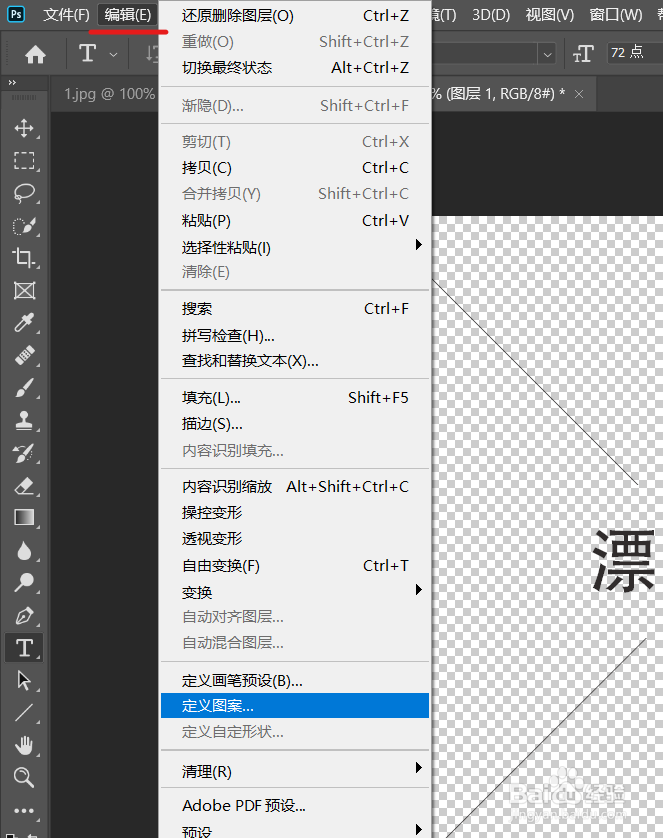The image size is (663, 838).
Task: Open the Edit Toolbar three-dots button
Action: point(24,811)
